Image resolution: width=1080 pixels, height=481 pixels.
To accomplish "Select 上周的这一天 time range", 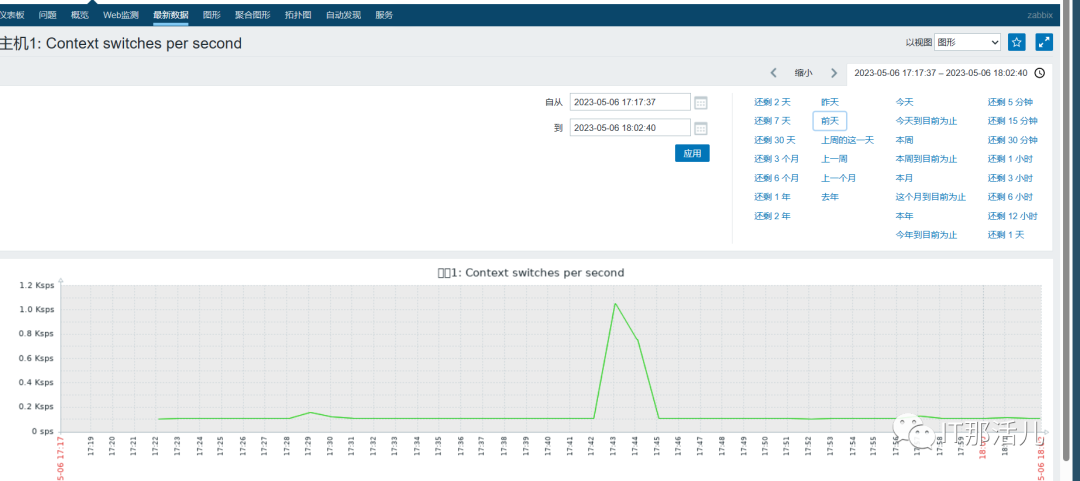I will [x=847, y=140].
